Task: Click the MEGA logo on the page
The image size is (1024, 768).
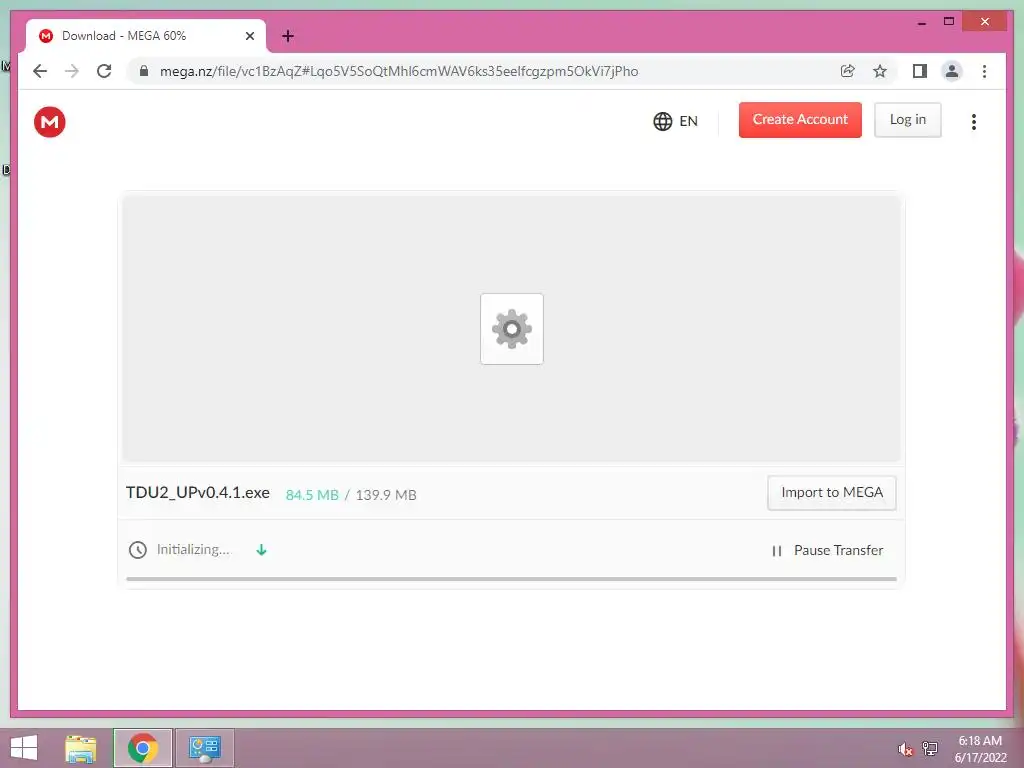Action: point(50,122)
